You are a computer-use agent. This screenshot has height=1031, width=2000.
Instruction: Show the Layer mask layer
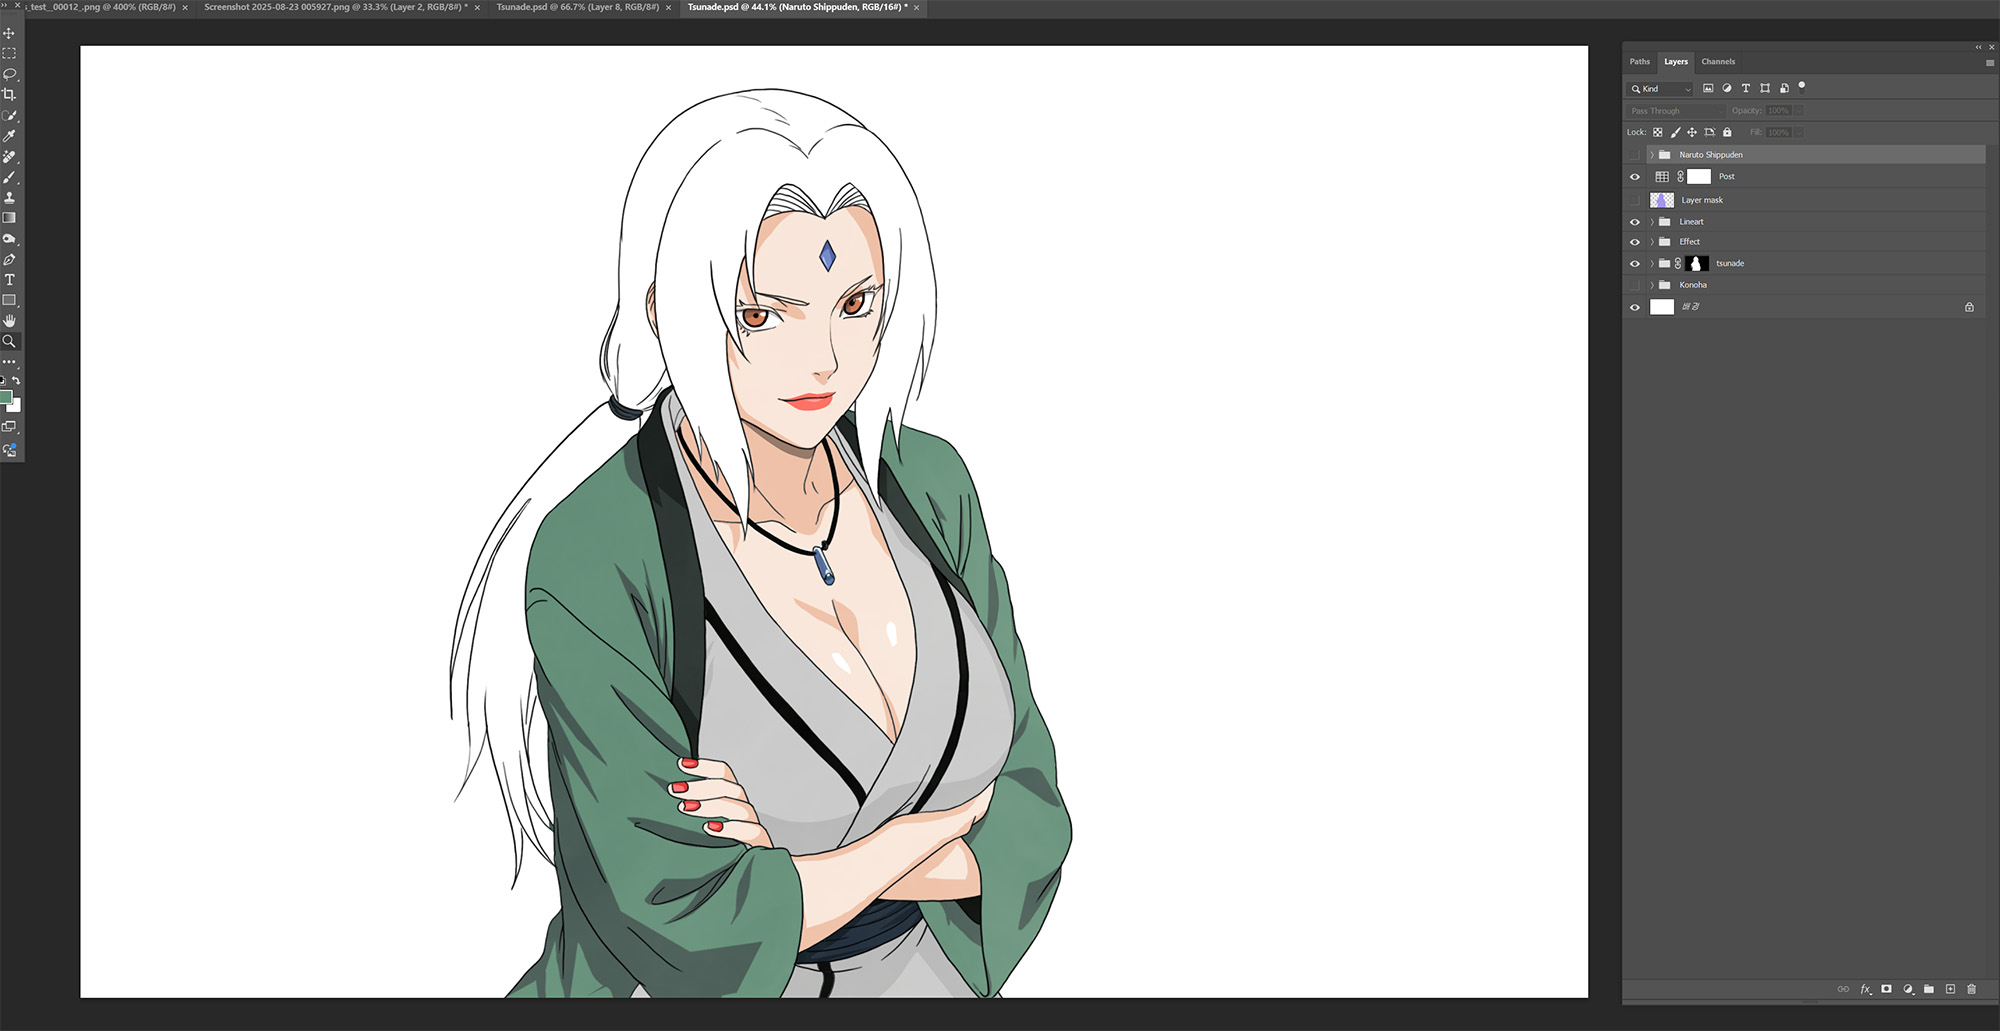pyautogui.click(x=1635, y=200)
